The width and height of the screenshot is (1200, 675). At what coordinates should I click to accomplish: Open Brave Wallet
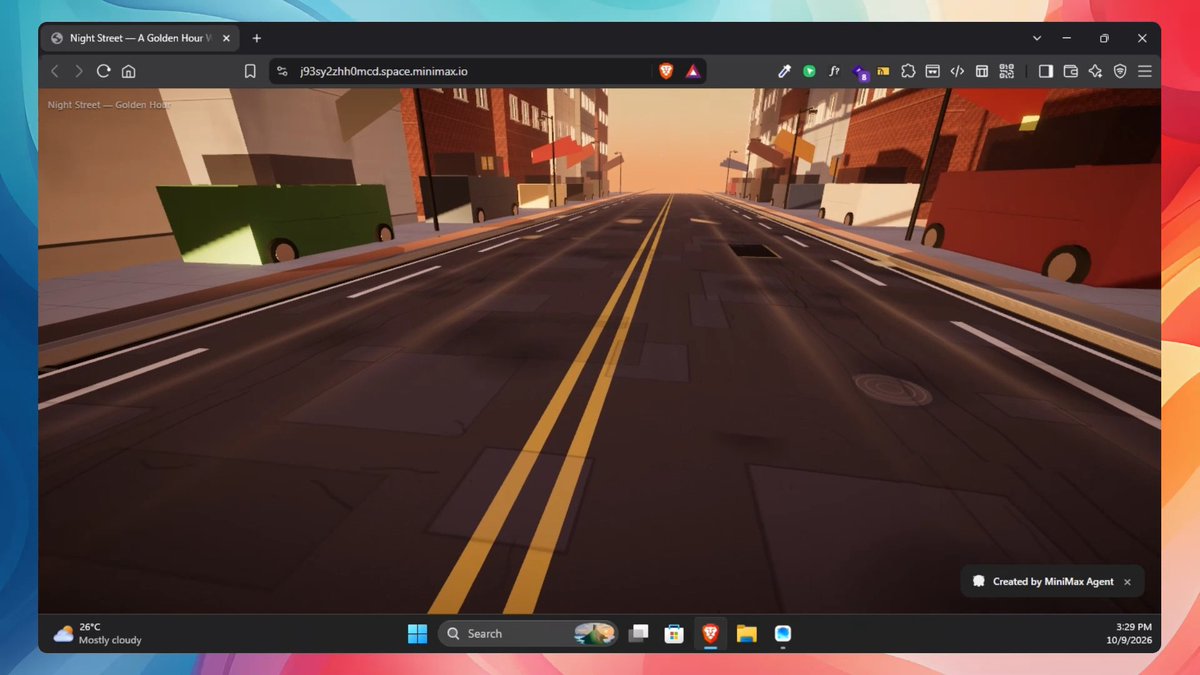point(1070,71)
